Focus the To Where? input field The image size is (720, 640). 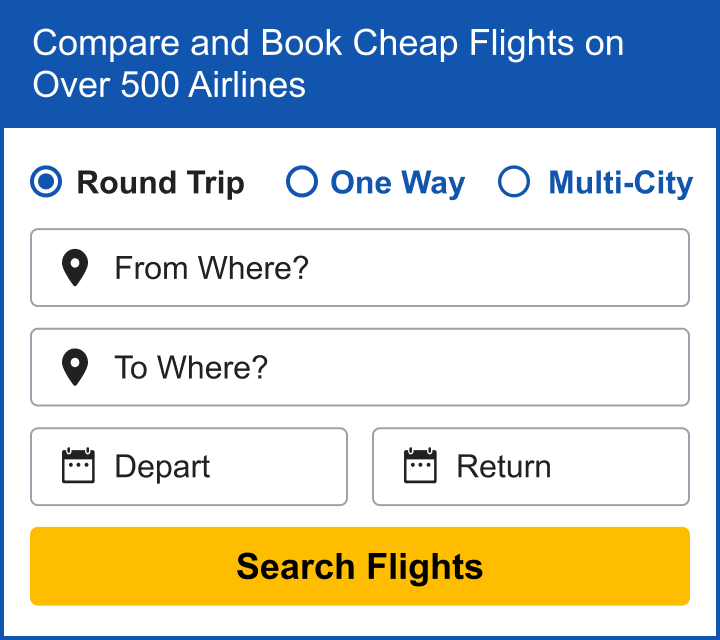point(360,367)
